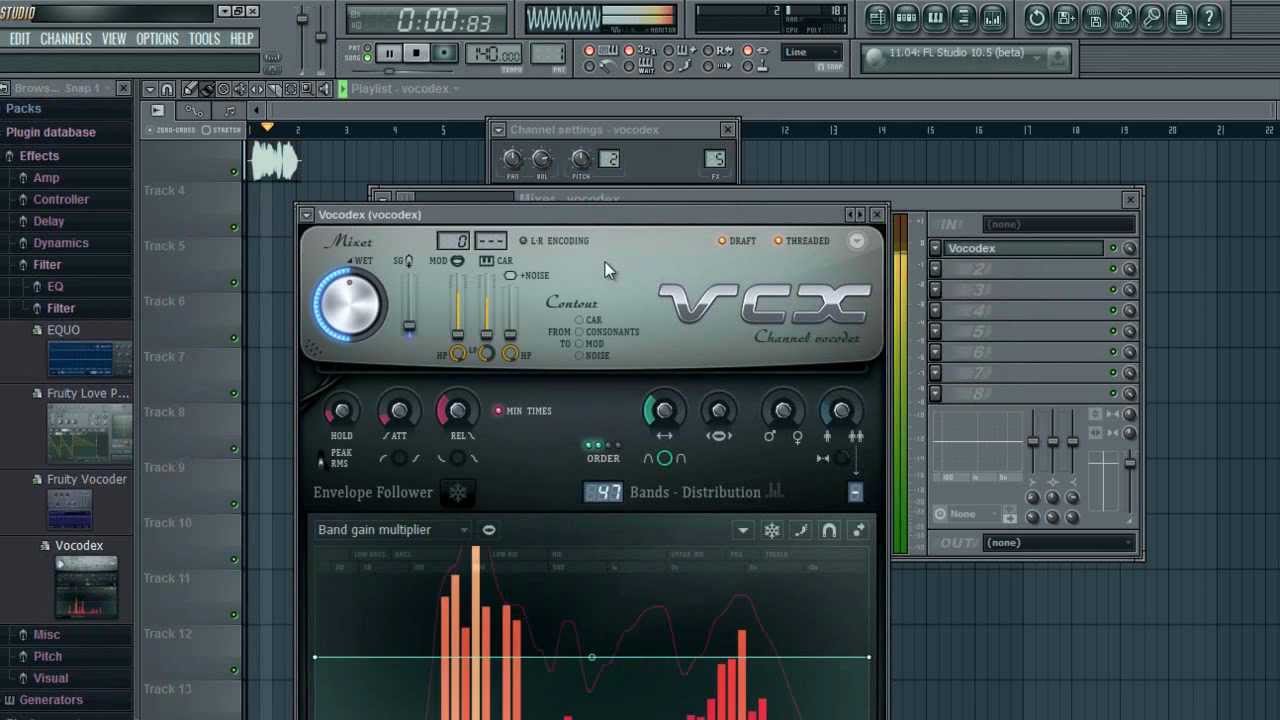Toggle MIN TIMES in Envelope Follower
The image size is (1280, 720).
click(498, 411)
